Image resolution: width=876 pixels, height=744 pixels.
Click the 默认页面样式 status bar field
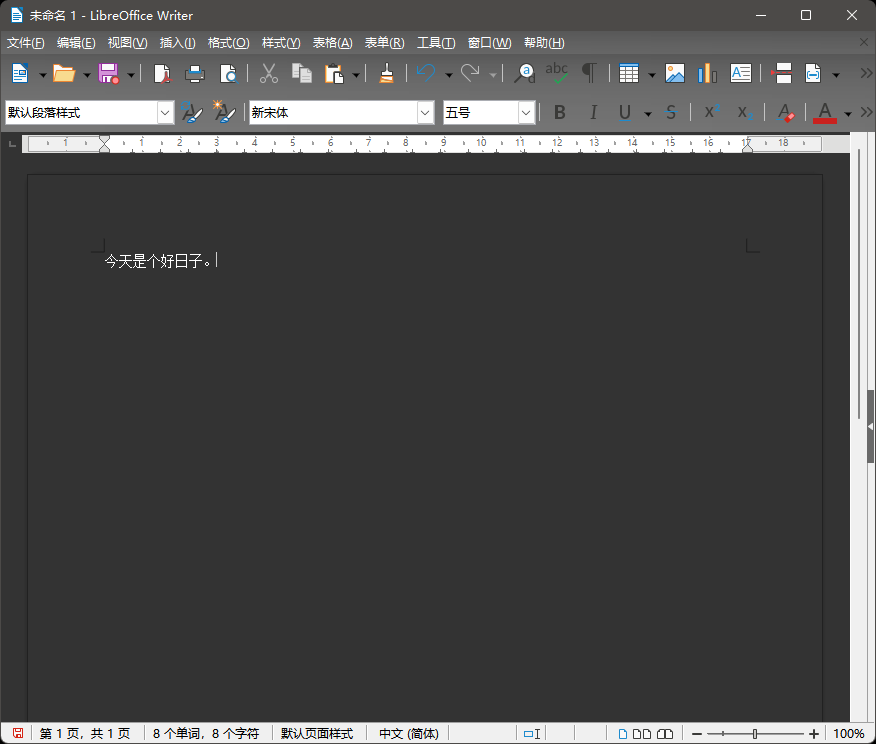click(x=317, y=734)
